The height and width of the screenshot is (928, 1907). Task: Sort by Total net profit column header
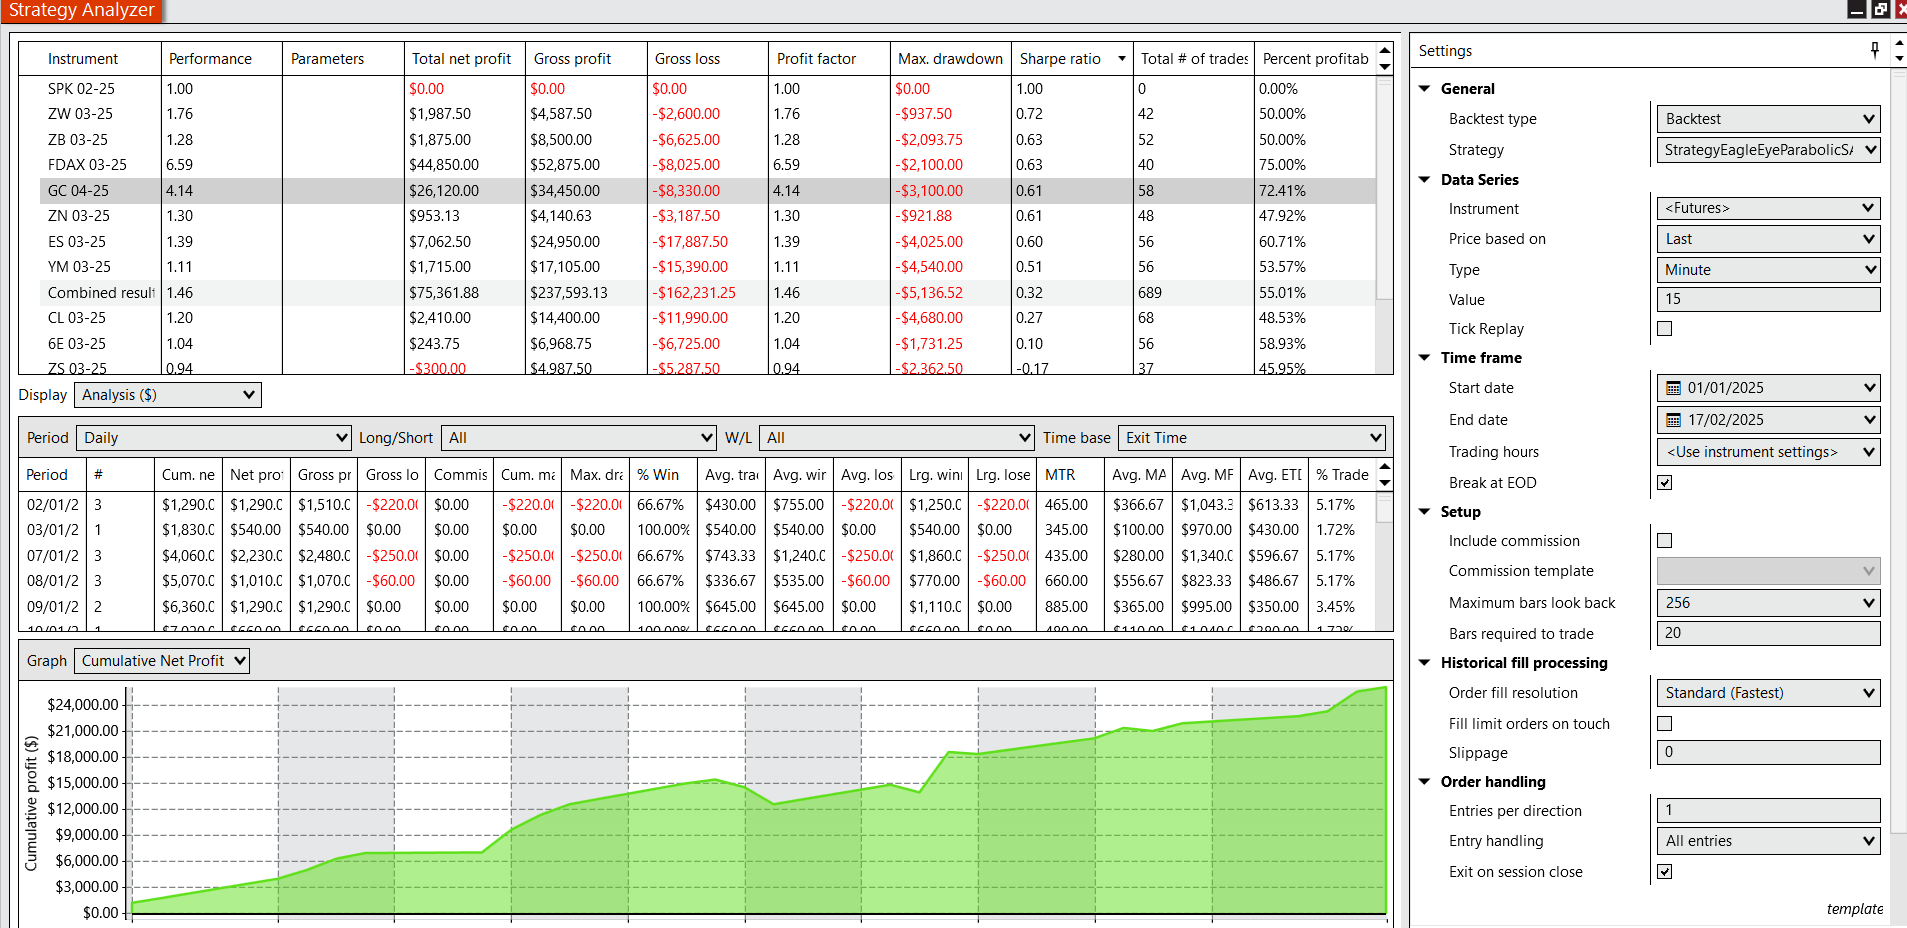461,59
